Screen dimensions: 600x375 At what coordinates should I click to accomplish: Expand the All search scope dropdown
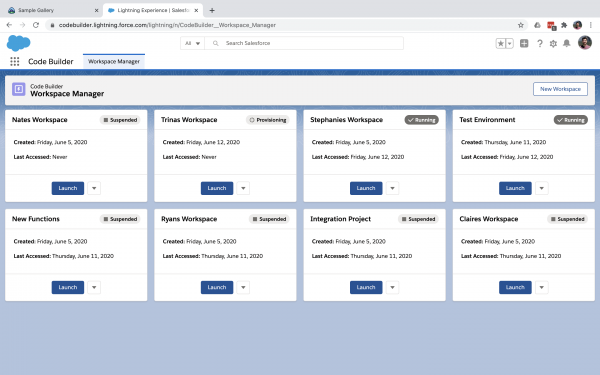(192, 43)
